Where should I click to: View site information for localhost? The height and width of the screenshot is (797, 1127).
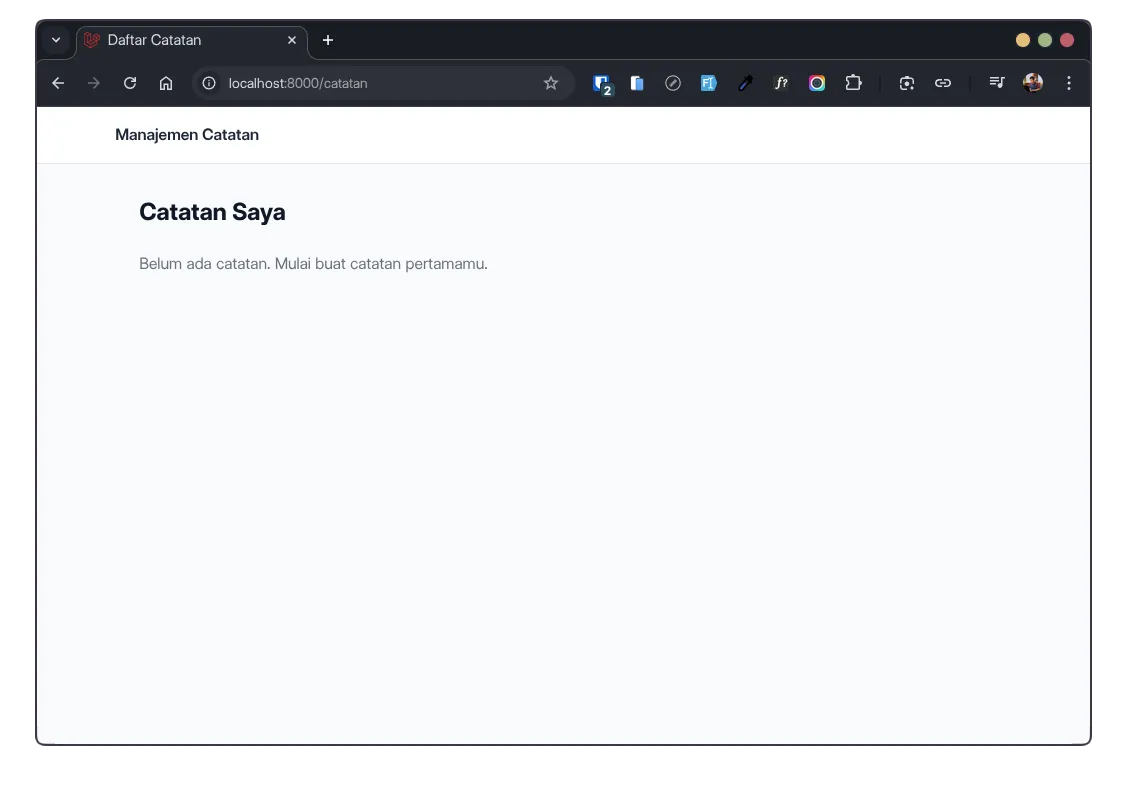pyautogui.click(x=207, y=83)
